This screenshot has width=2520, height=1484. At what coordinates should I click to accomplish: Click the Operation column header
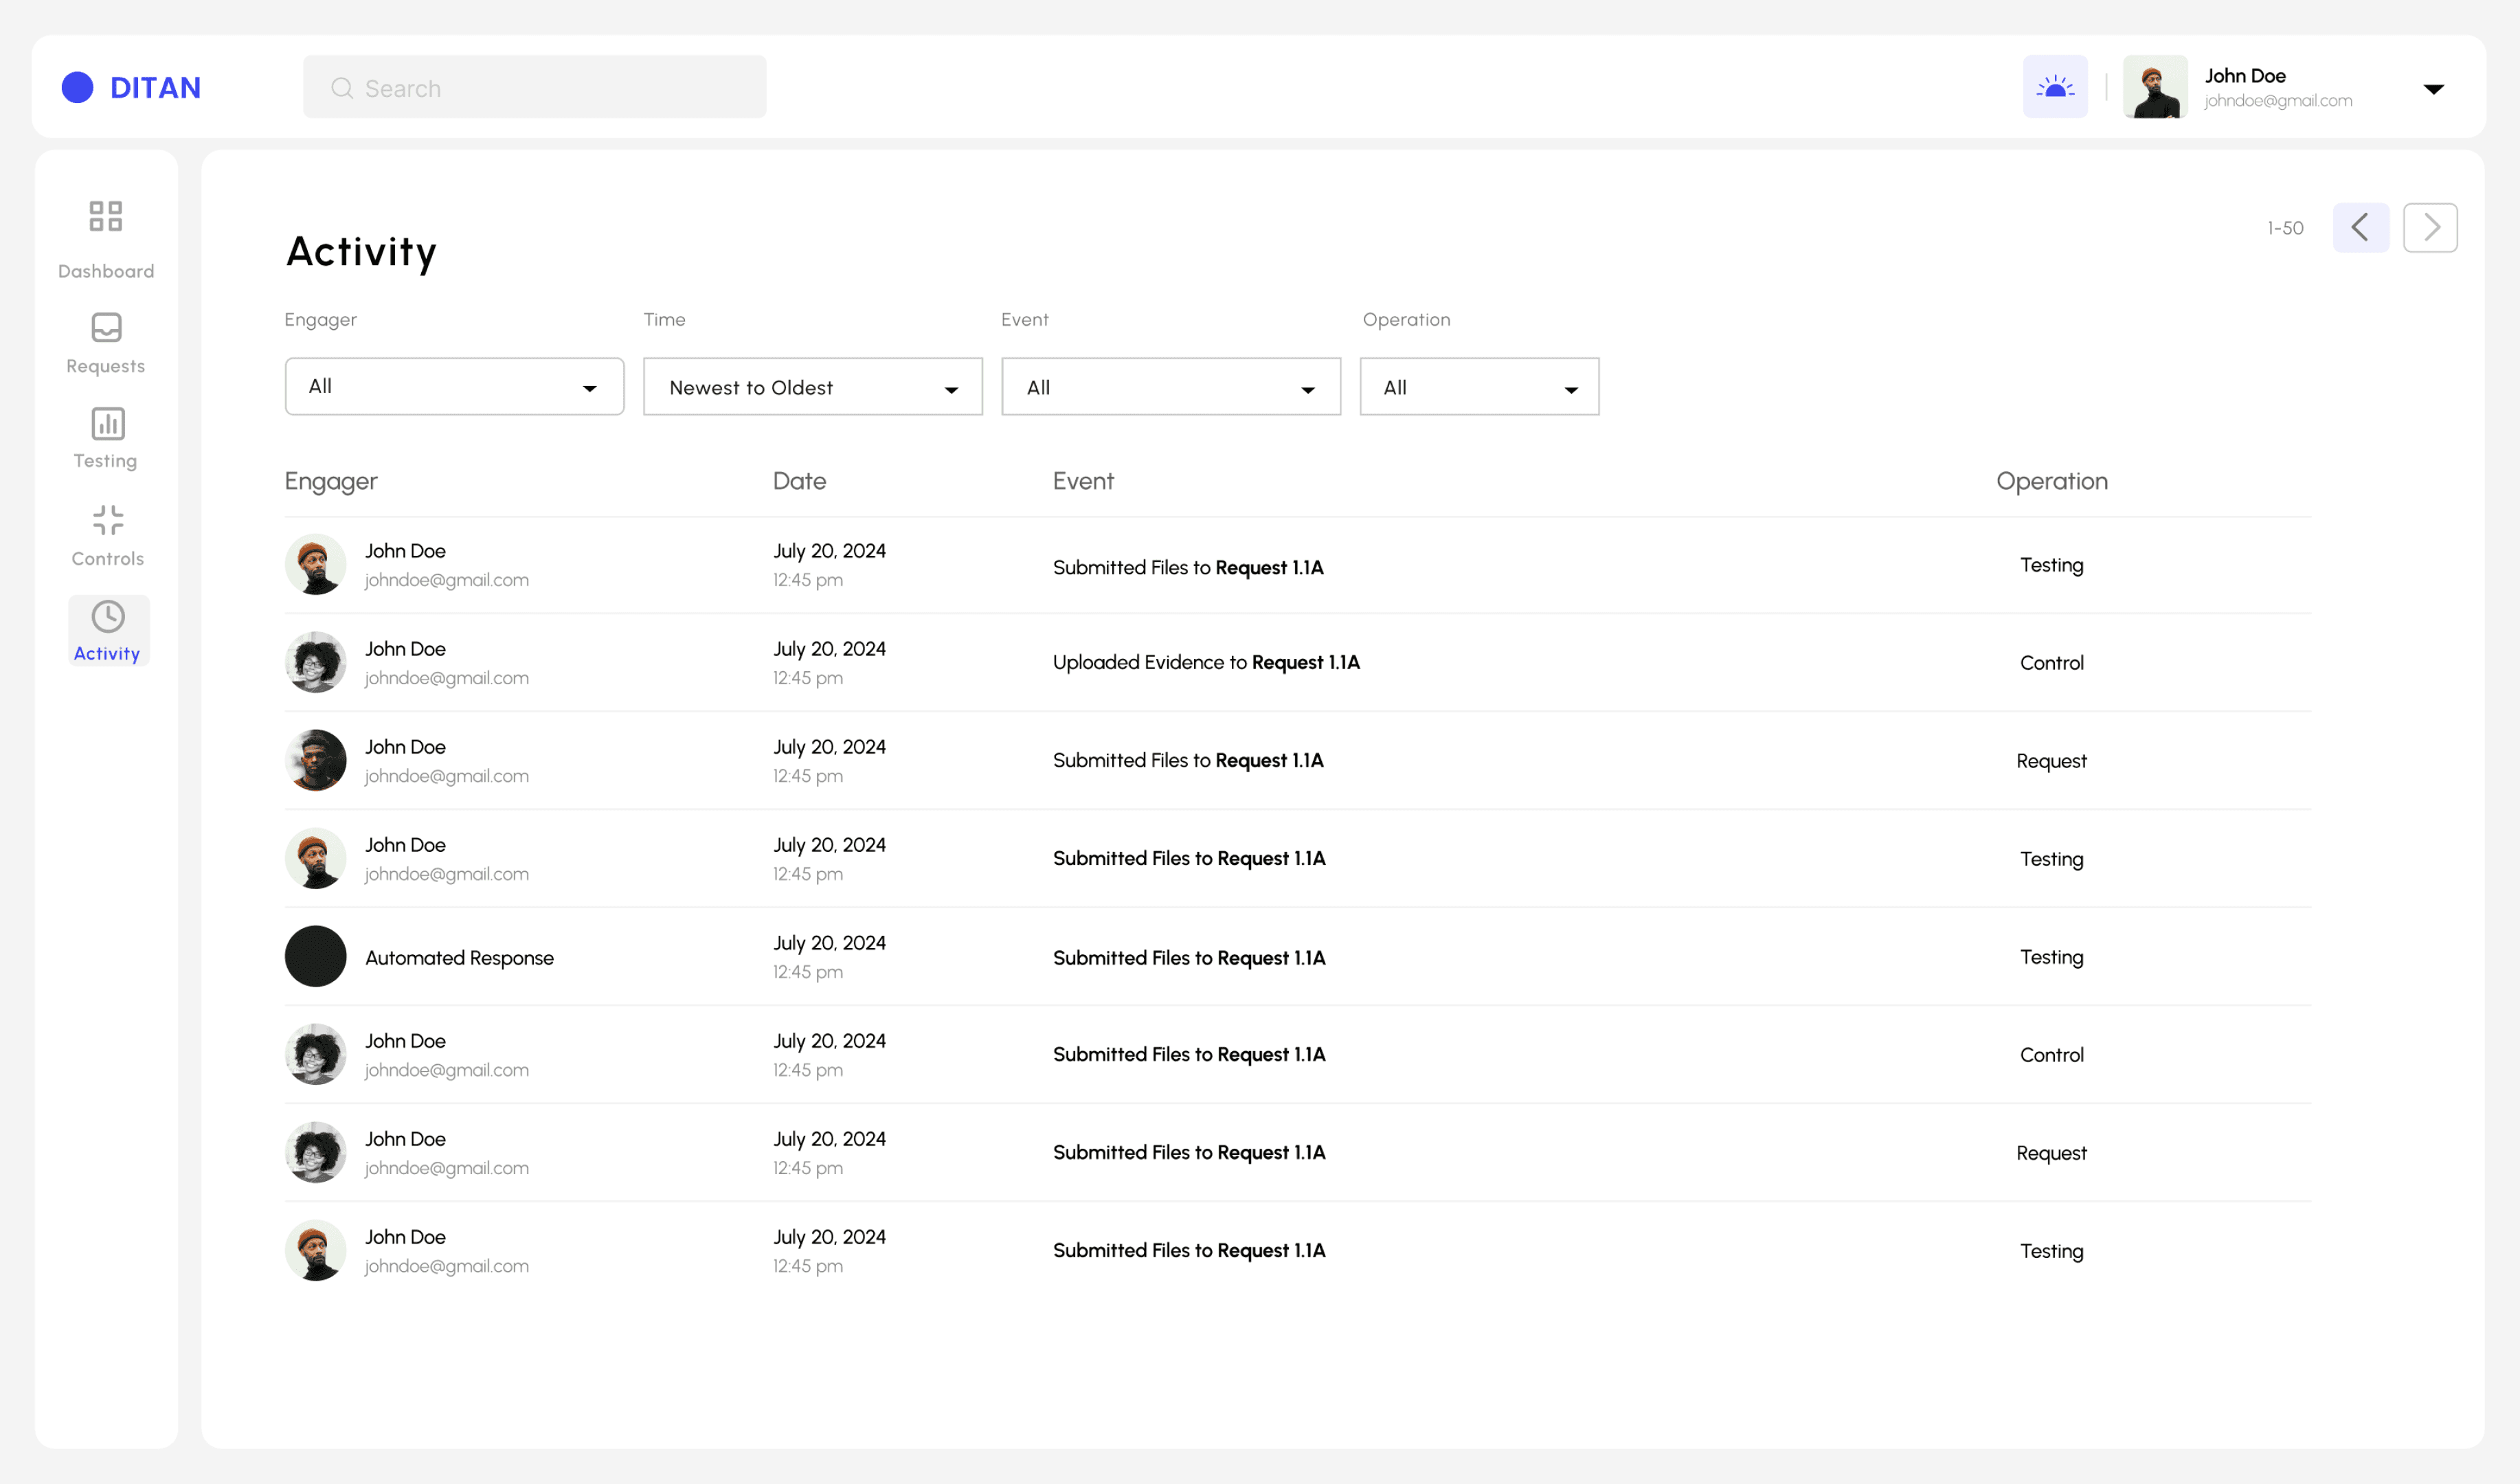click(x=2052, y=481)
